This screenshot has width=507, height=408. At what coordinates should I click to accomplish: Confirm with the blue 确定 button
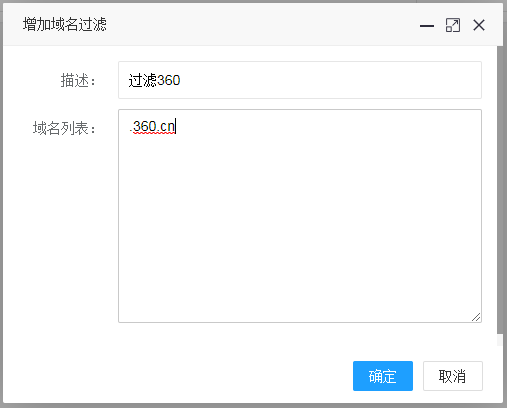point(383,376)
